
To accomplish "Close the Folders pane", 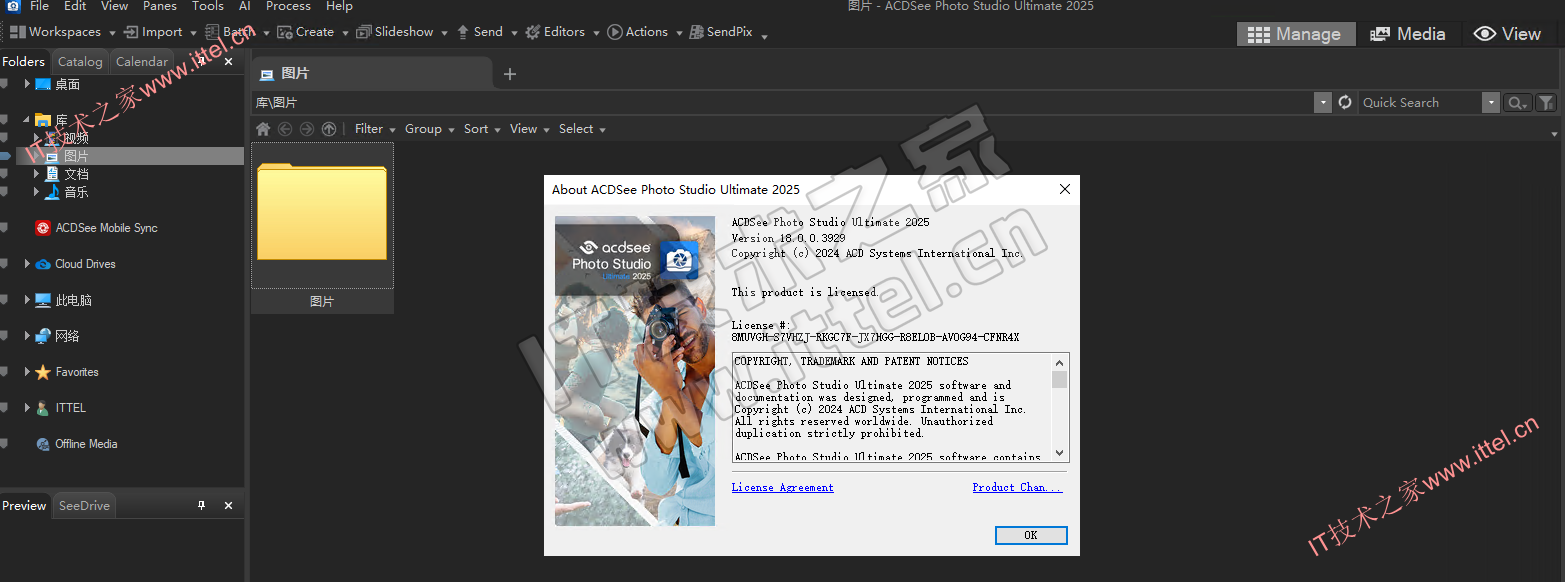I will (228, 61).
